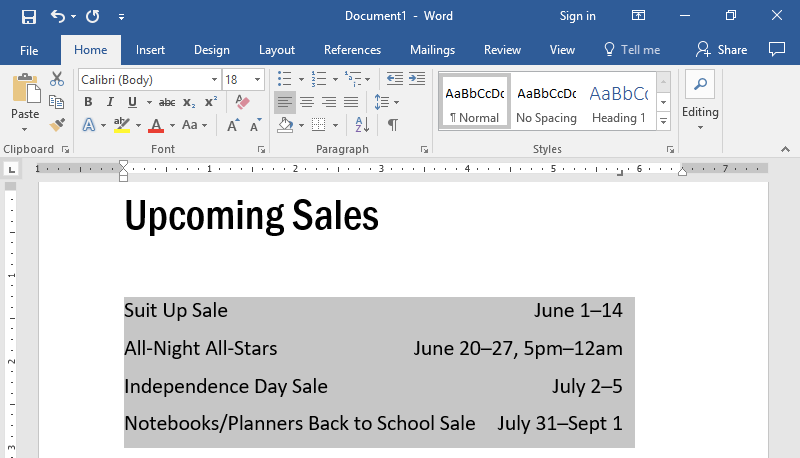
Task: Cut selection with the scissors icon
Action: coord(57,79)
